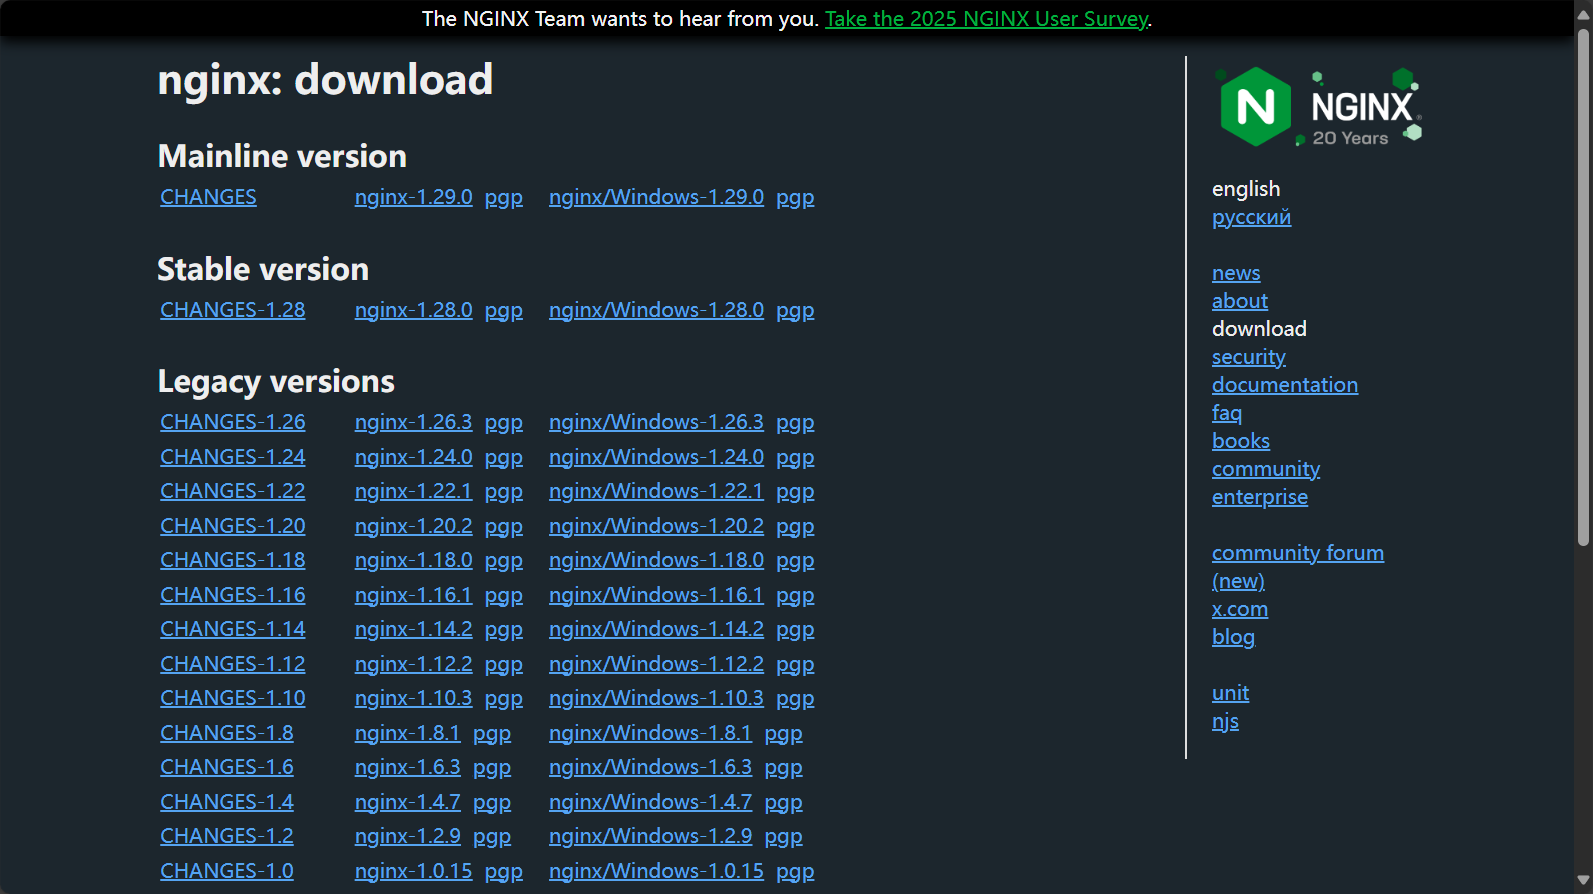1593x894 pixels.
Task: Download nginx-1.26.3
Action: tap(413, 422)
